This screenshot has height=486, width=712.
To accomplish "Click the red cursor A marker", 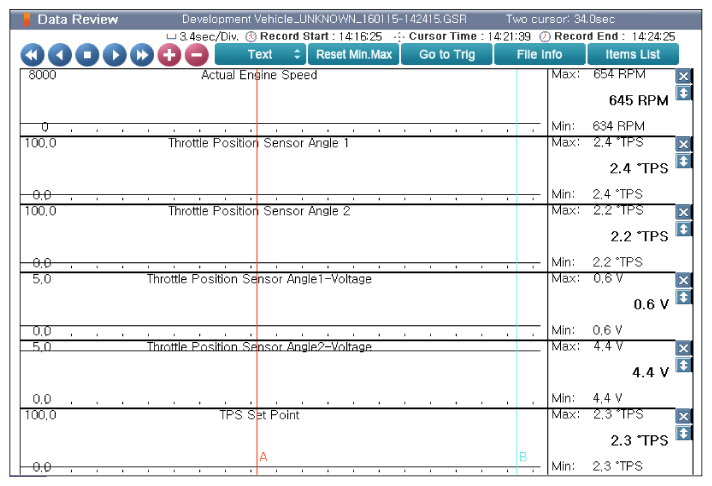I will point(263,456).
